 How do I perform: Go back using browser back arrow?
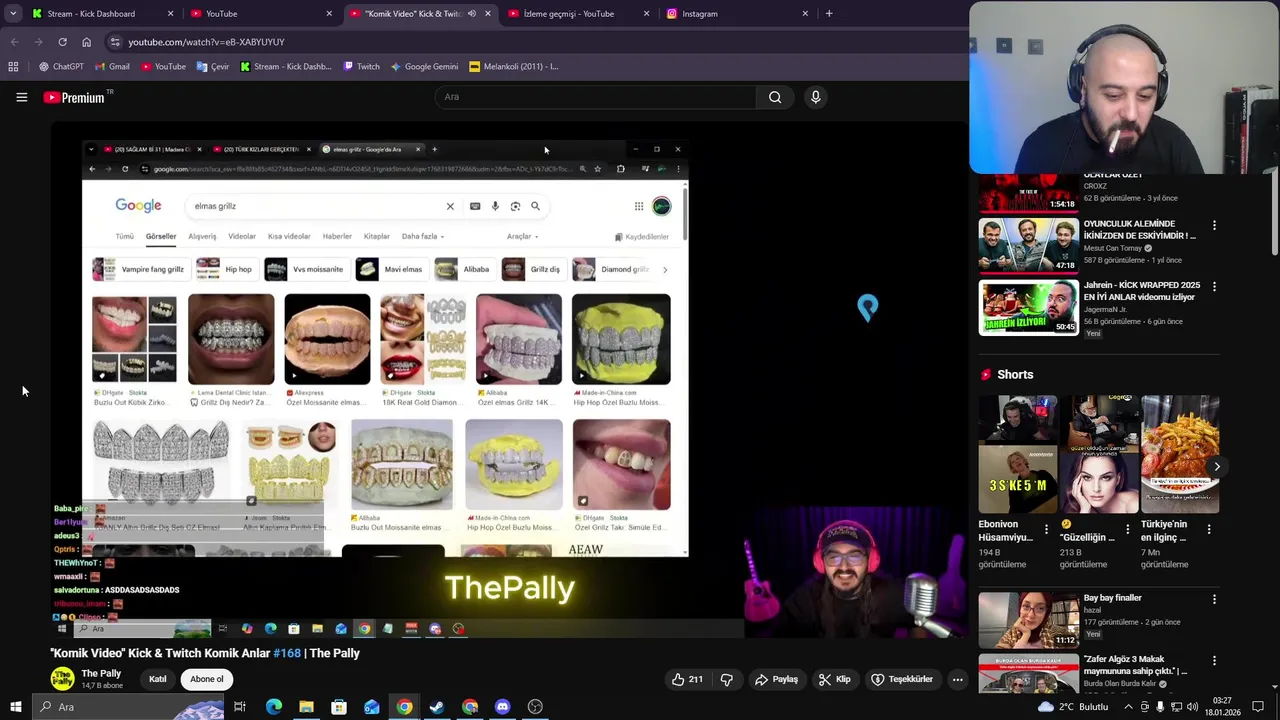coord(14,42)
